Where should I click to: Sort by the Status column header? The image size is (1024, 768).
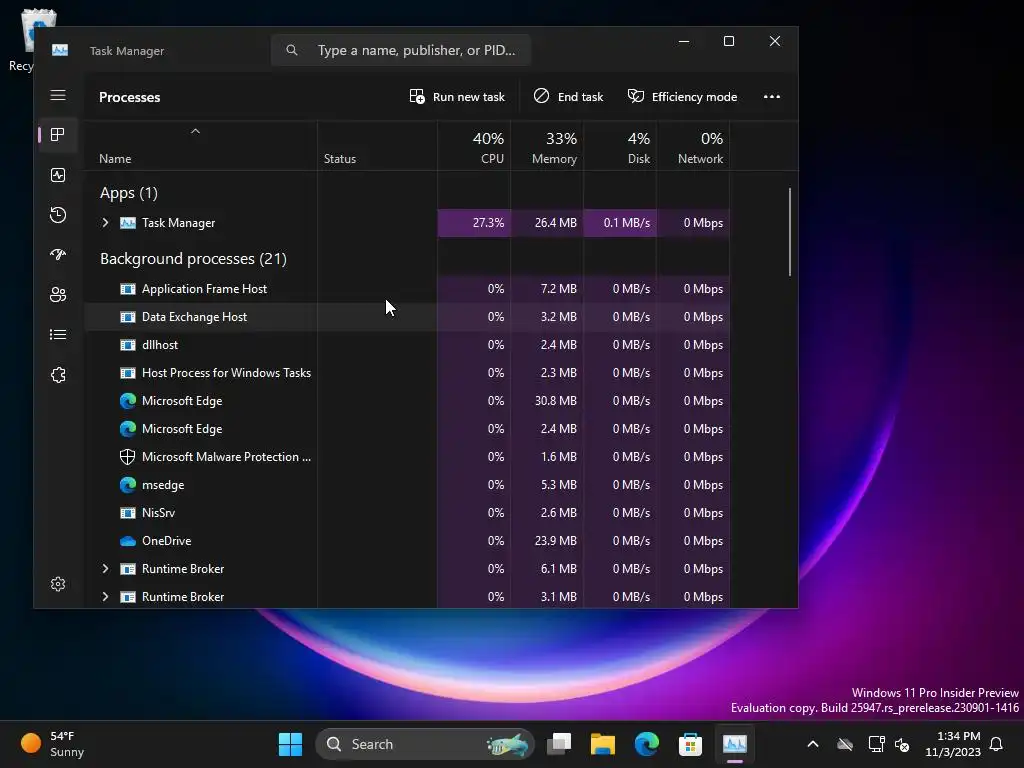(377, 147)
